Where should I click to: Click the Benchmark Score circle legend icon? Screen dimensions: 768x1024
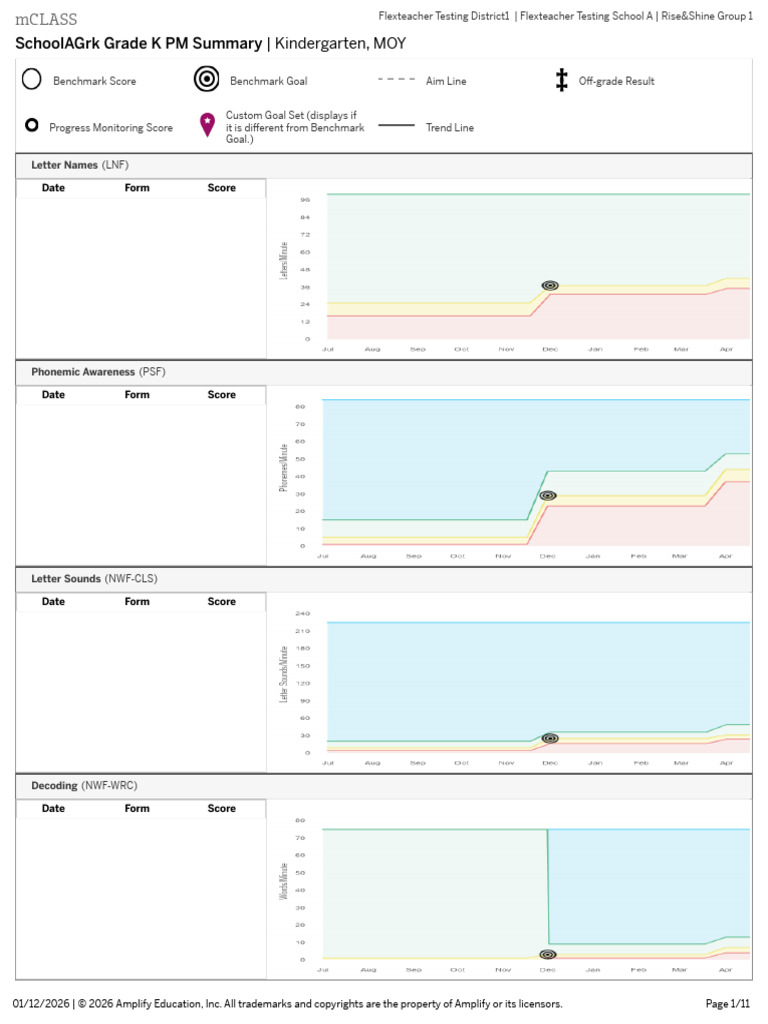coord(31,79)
